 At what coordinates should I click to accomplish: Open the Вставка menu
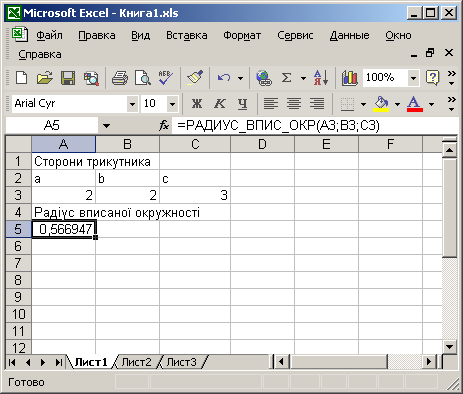(x=187, y=35)
